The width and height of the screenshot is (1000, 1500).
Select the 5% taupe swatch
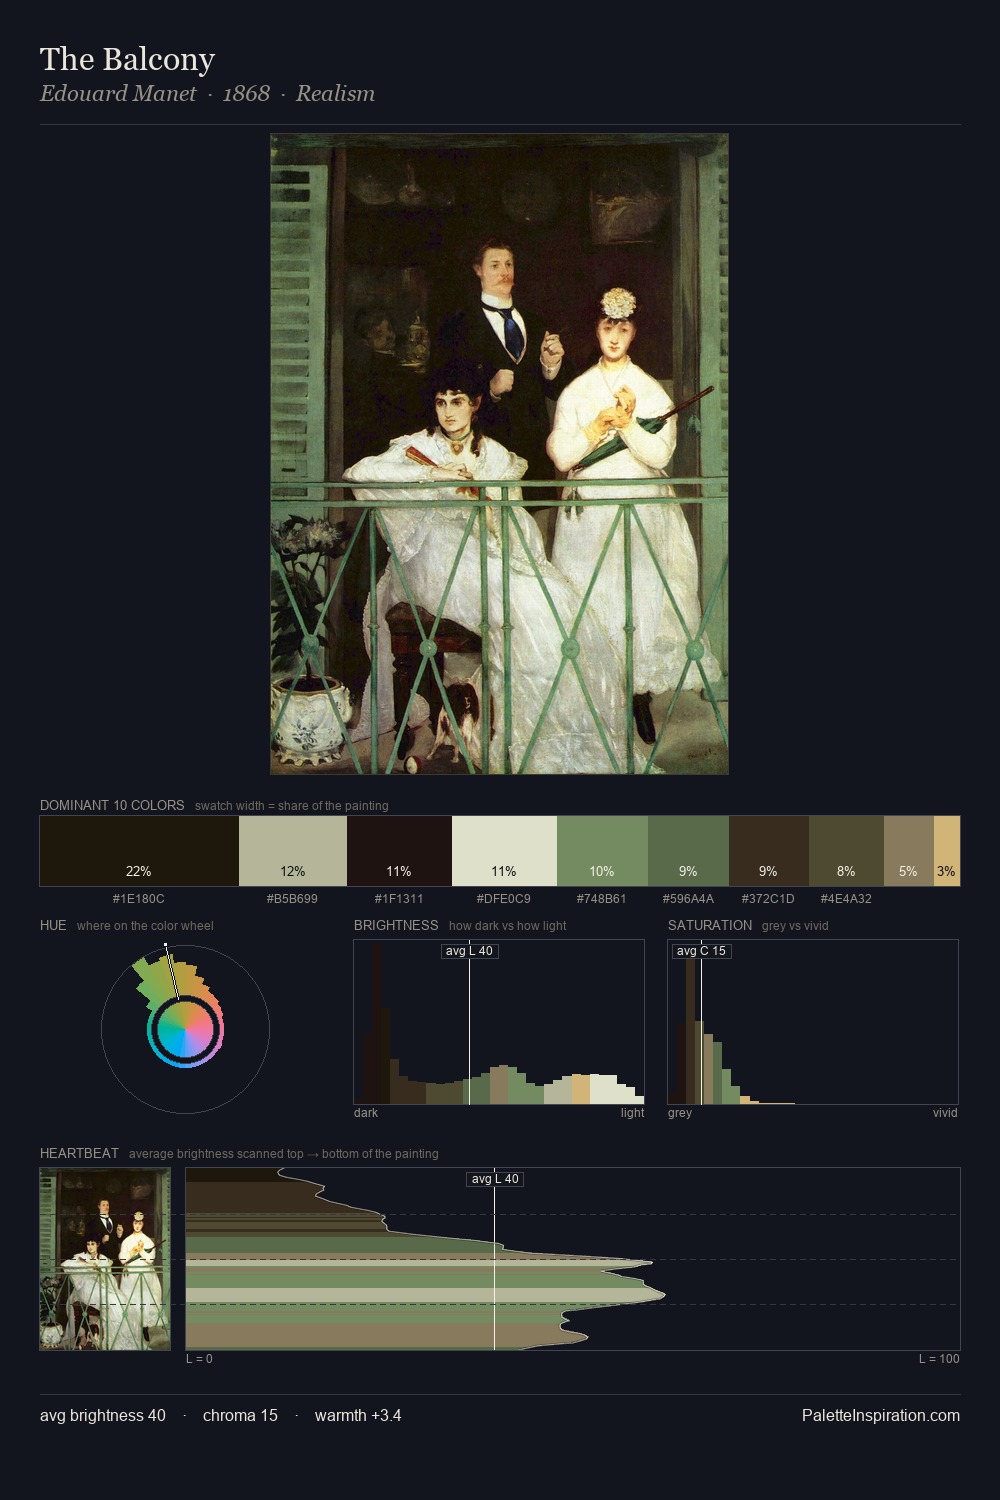point(908,851)
